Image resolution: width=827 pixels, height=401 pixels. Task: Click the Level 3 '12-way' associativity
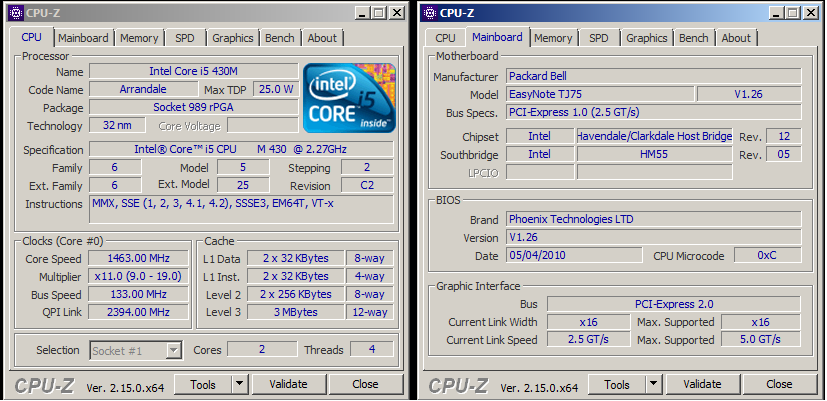(370, 312)
